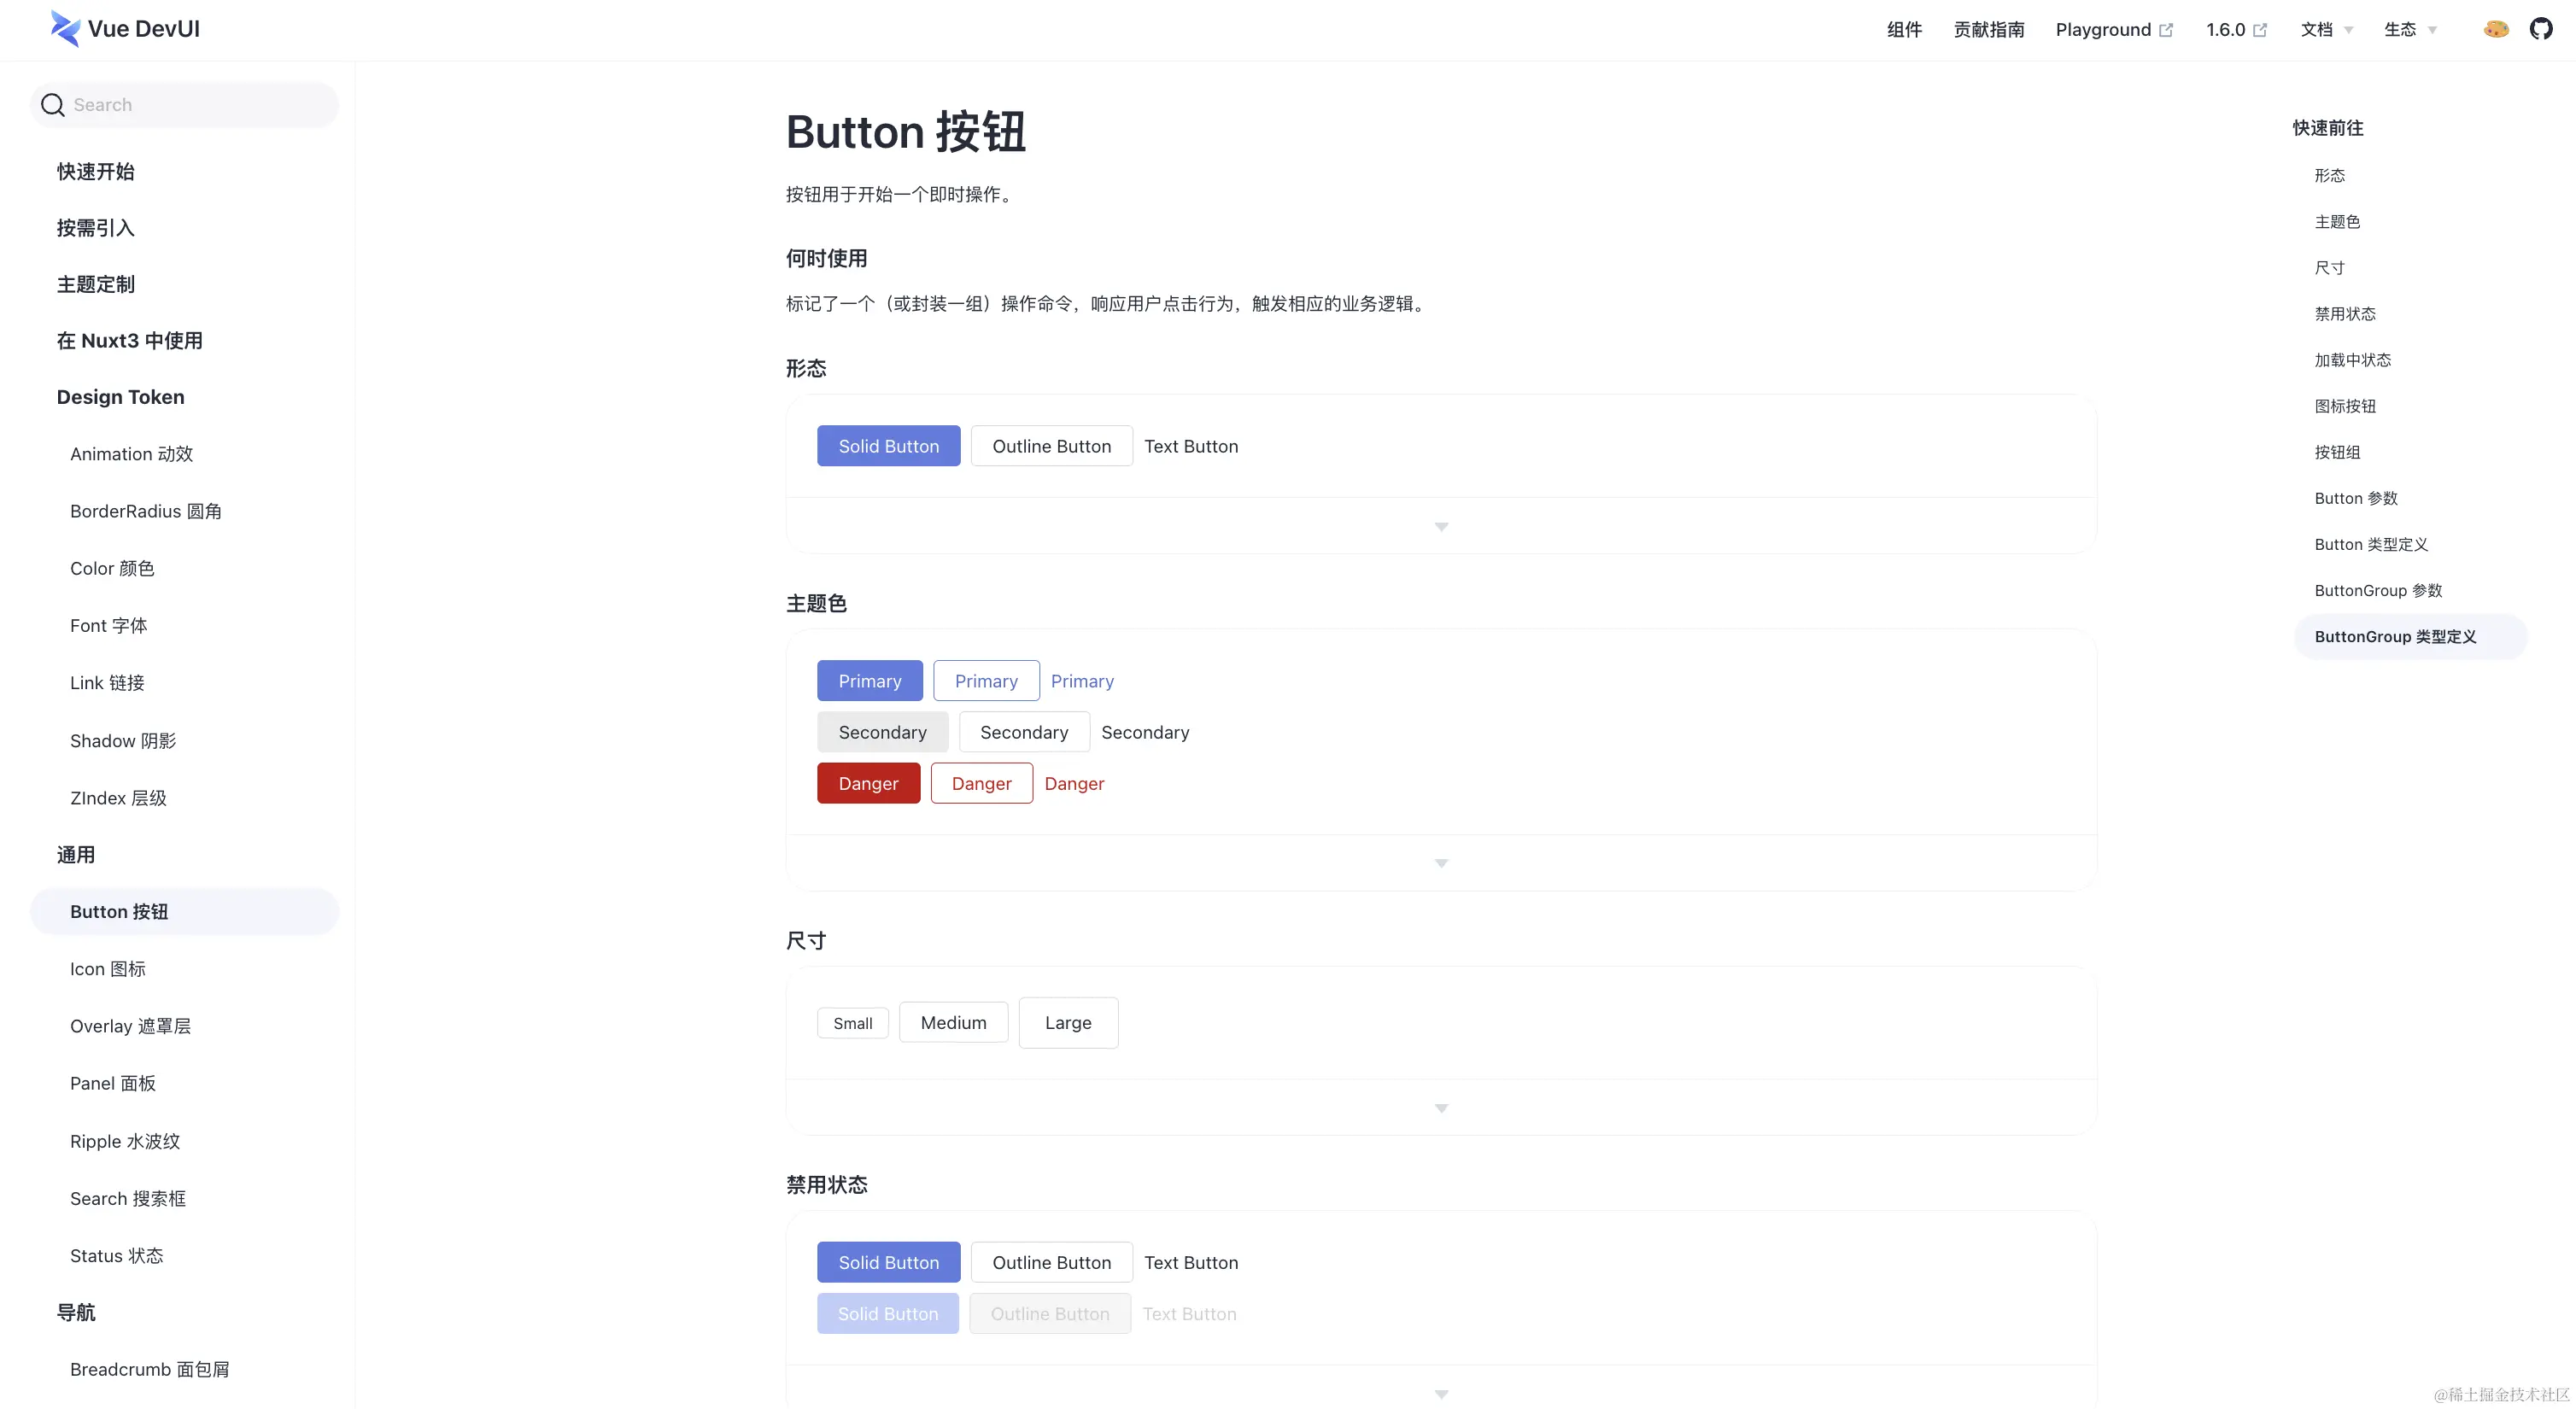This screenshot has width=2576, height=1409.
Task: Expand code under the 形态 demo
Action: (1441, 527)
